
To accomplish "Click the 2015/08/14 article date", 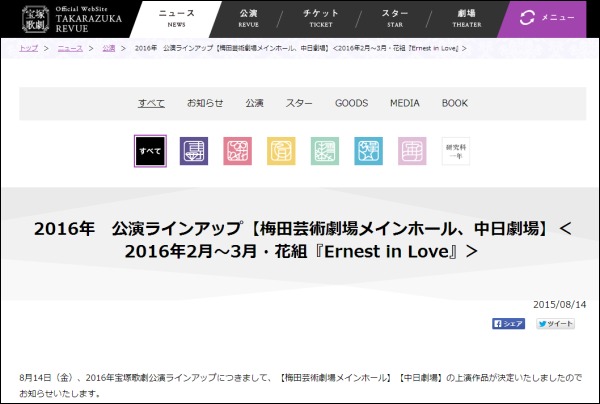I will point(559,305).
